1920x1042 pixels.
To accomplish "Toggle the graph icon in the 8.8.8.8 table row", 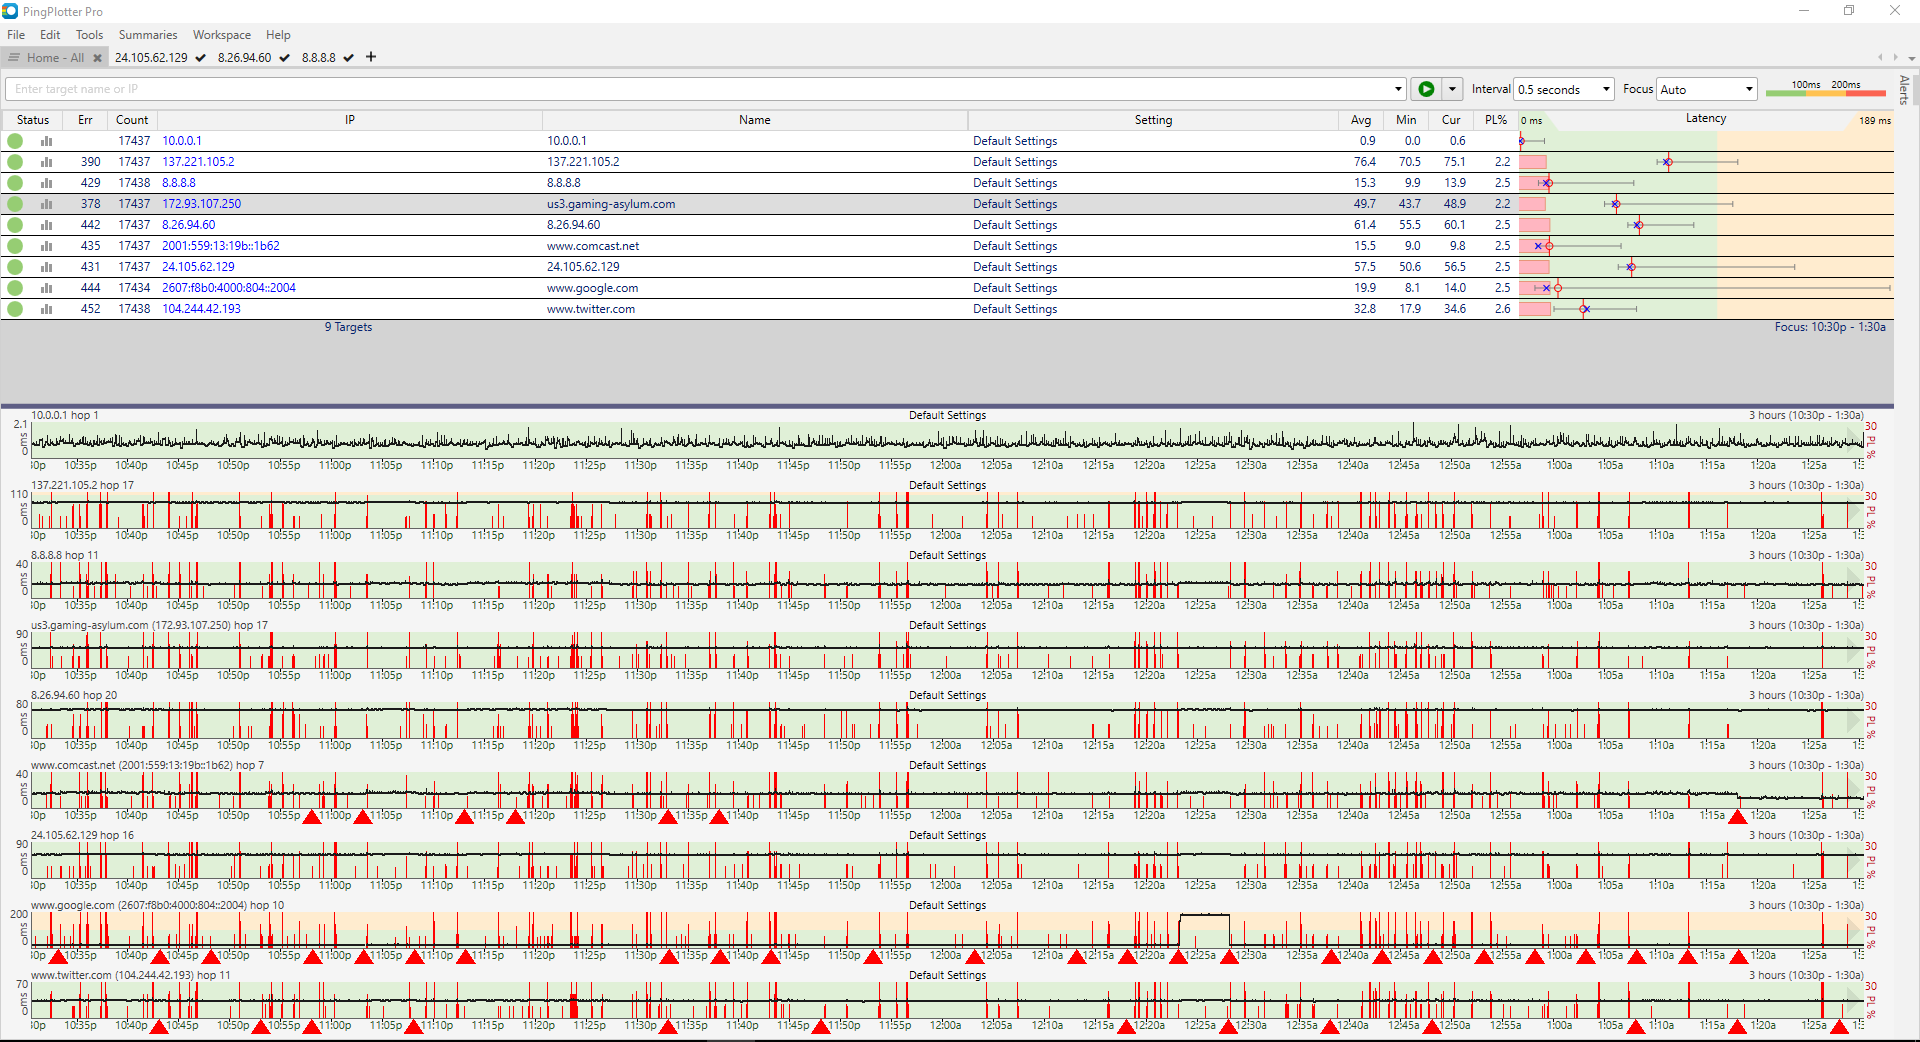I will [46, 183].
